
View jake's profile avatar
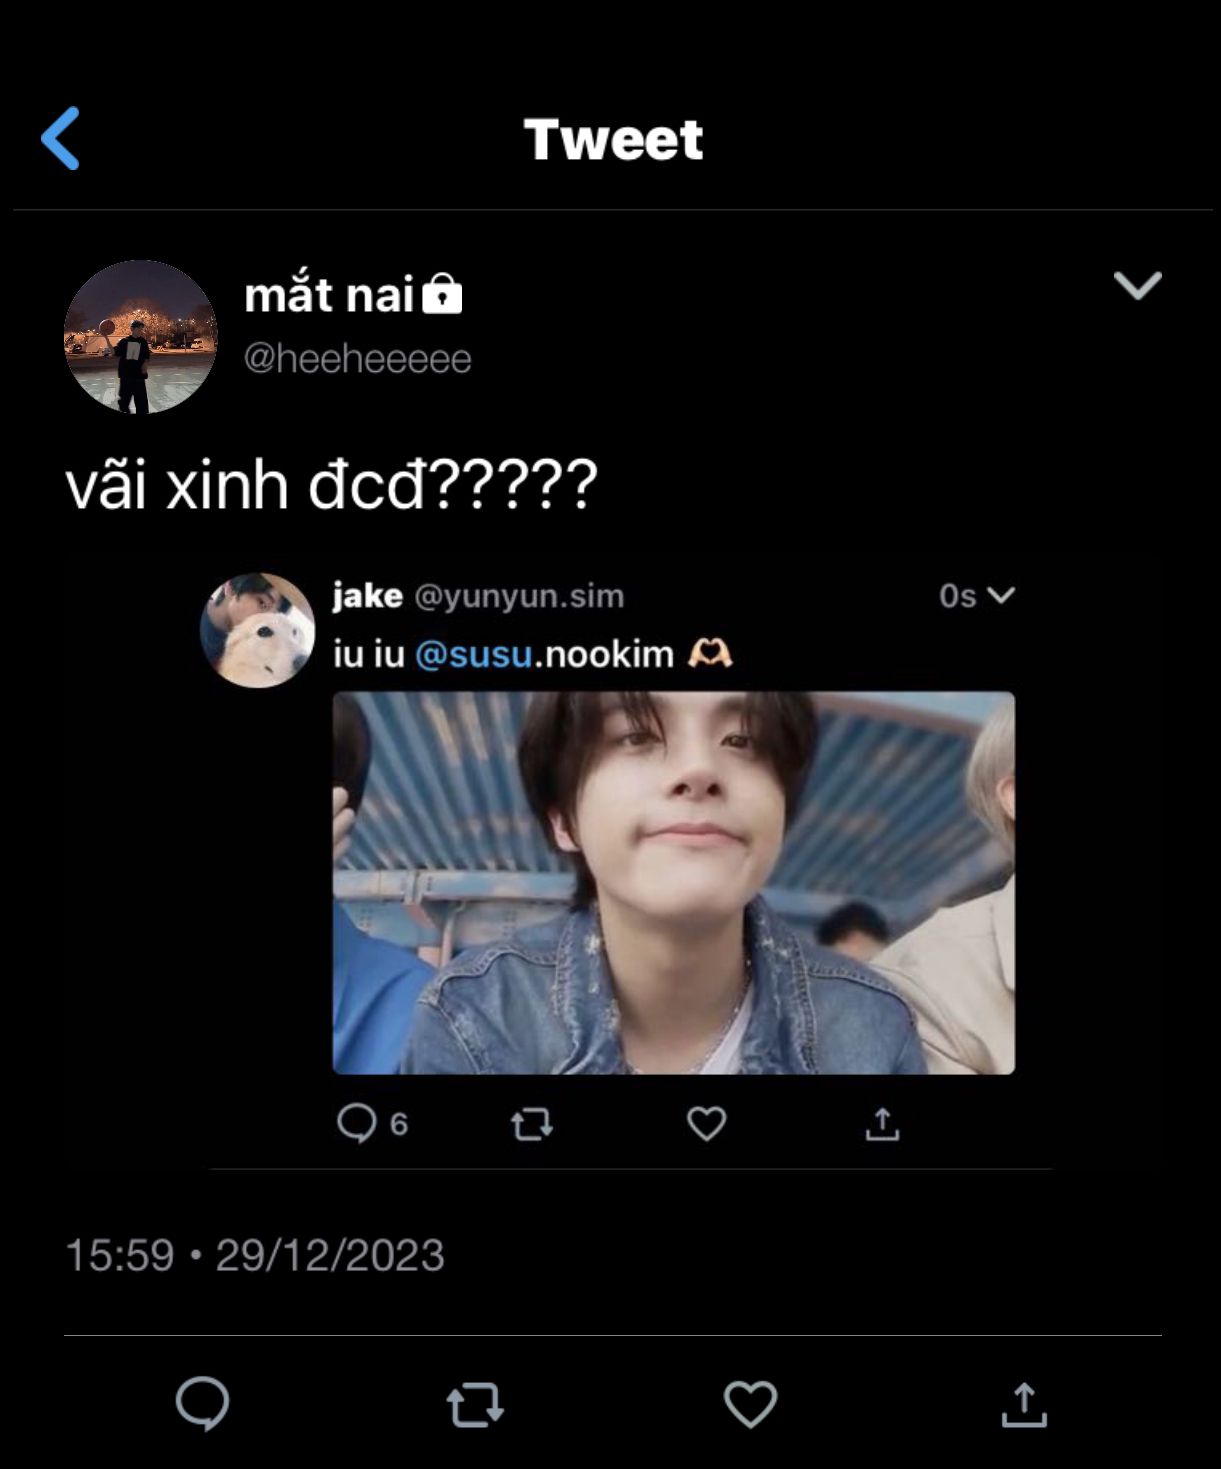click(258, 630)
